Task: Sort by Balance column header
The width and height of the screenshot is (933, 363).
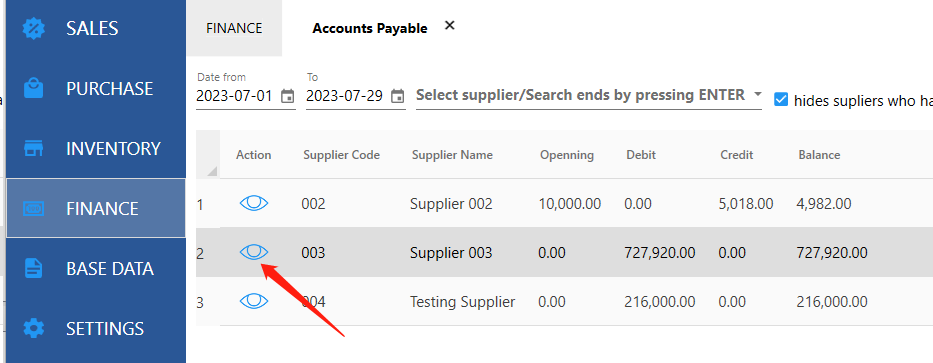Action: [819, 155]
